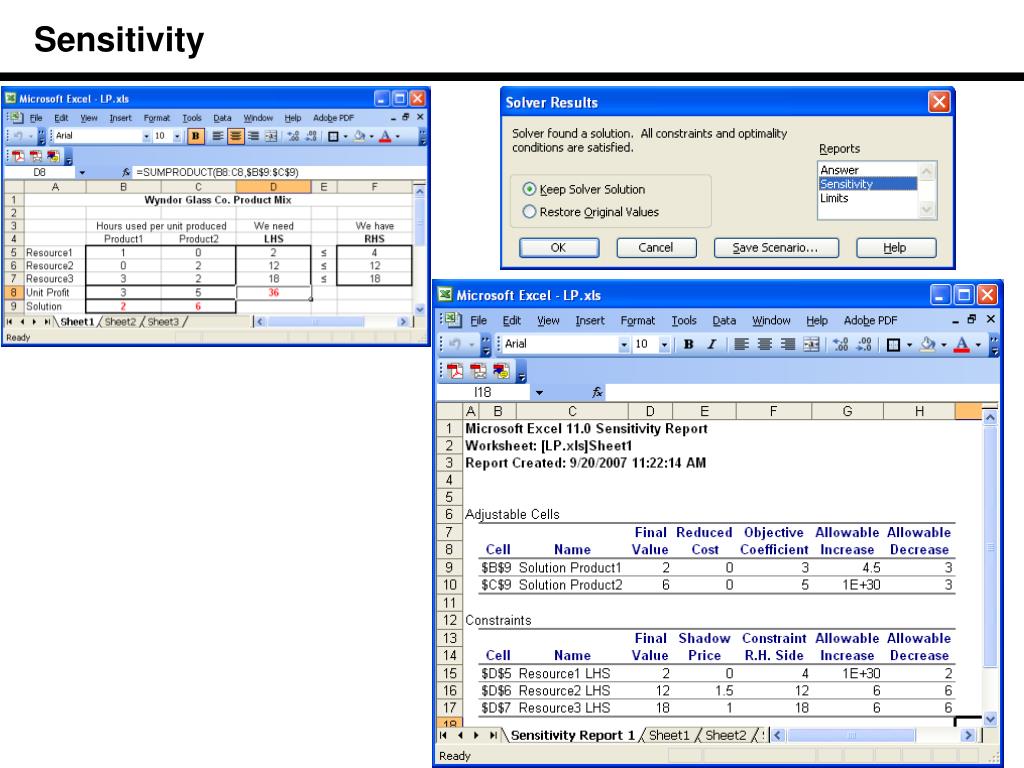
Task: Click Cancel in Solver Results dialog
Action: (656, 248)
